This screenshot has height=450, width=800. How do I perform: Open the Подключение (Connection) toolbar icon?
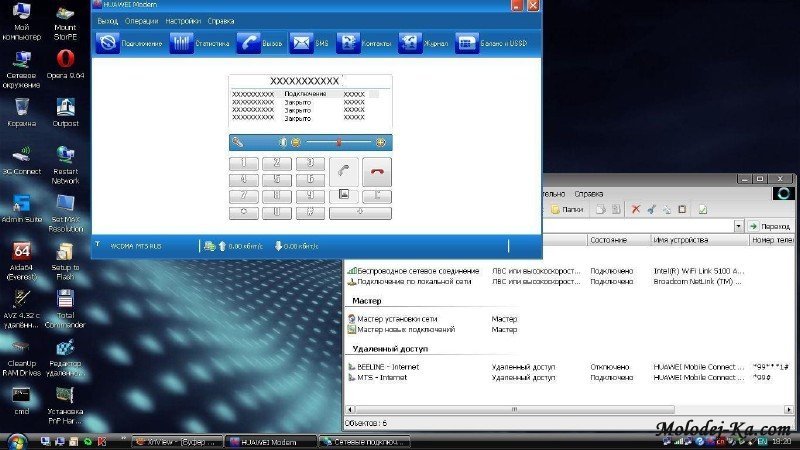[108, 43]
